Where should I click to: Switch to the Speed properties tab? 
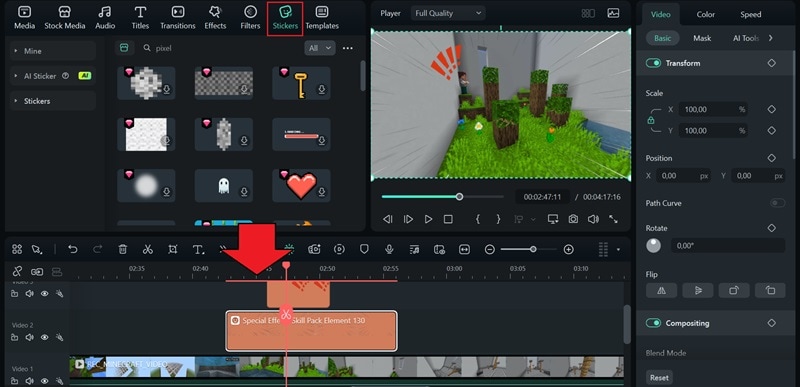click(751, 14)
